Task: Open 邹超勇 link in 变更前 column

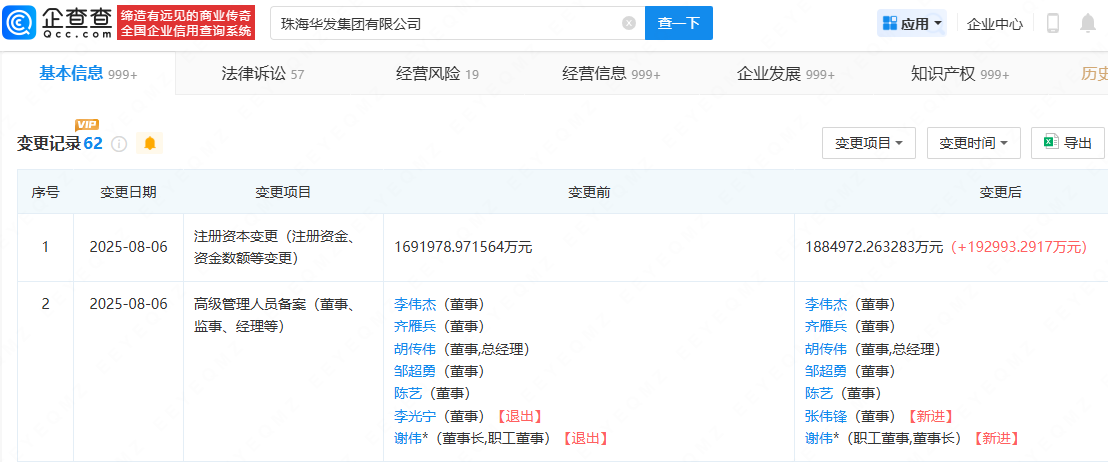Action: 415,371
